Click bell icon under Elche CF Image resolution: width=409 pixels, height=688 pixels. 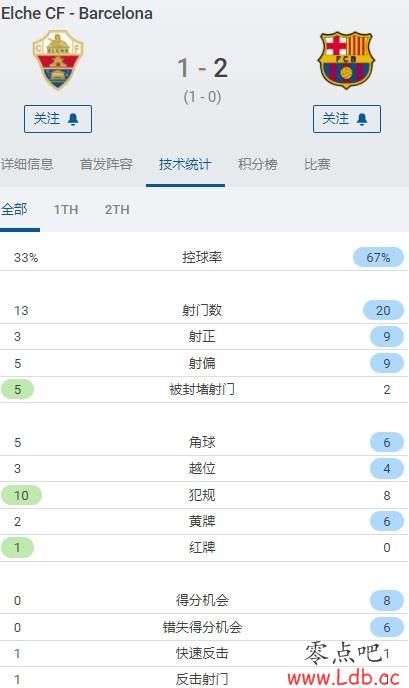(73, 119)
